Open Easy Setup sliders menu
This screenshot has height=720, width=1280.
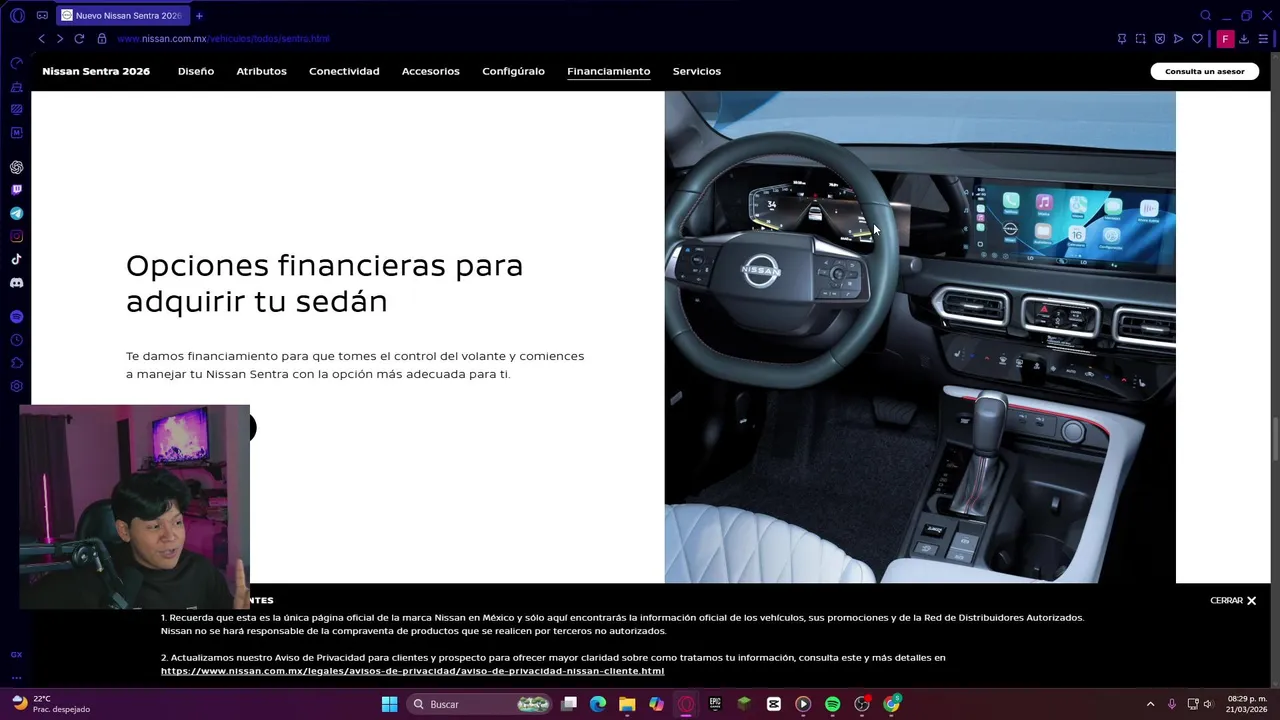coord(1263,39)
